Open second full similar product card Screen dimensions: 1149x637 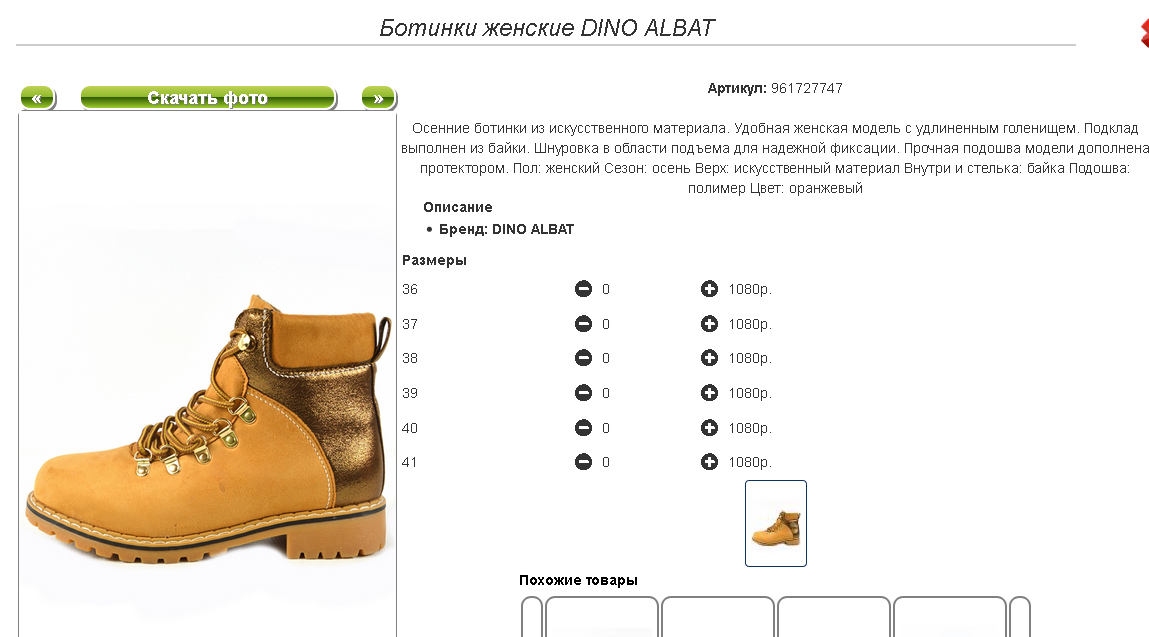tap(717, 616)
